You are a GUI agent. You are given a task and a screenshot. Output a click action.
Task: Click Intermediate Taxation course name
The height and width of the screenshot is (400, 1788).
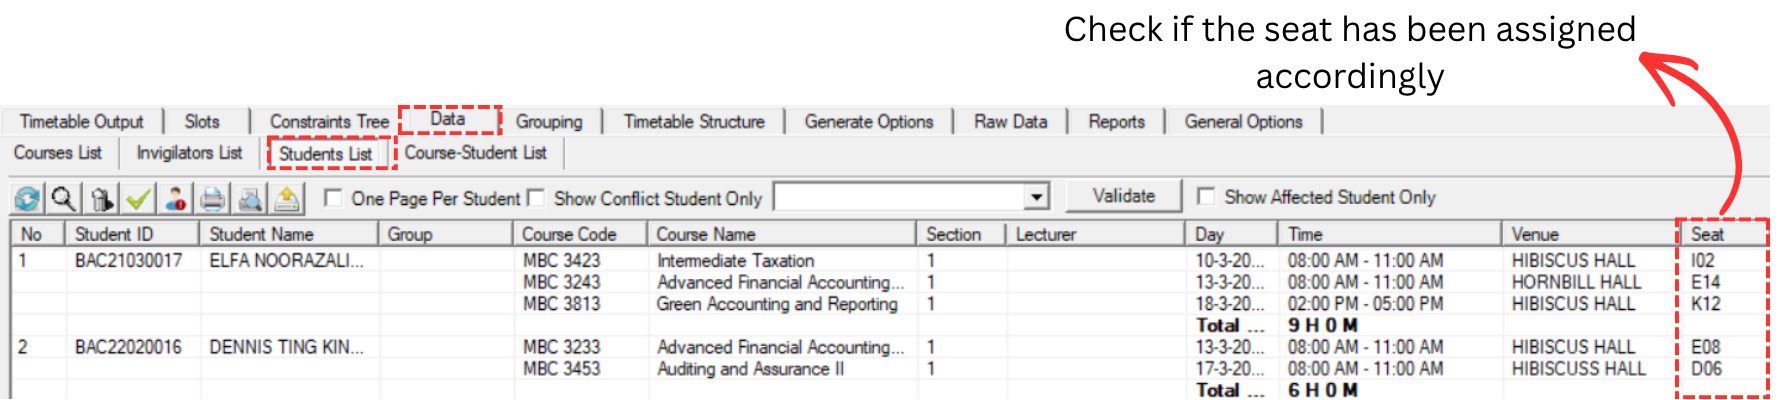[x=736, y=261]
